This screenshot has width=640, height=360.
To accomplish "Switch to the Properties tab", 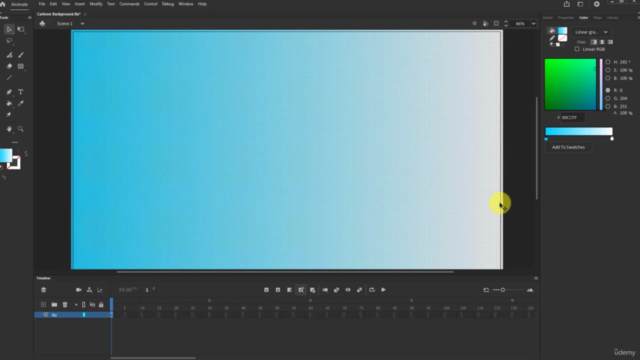I will click(x=566, y=18).
